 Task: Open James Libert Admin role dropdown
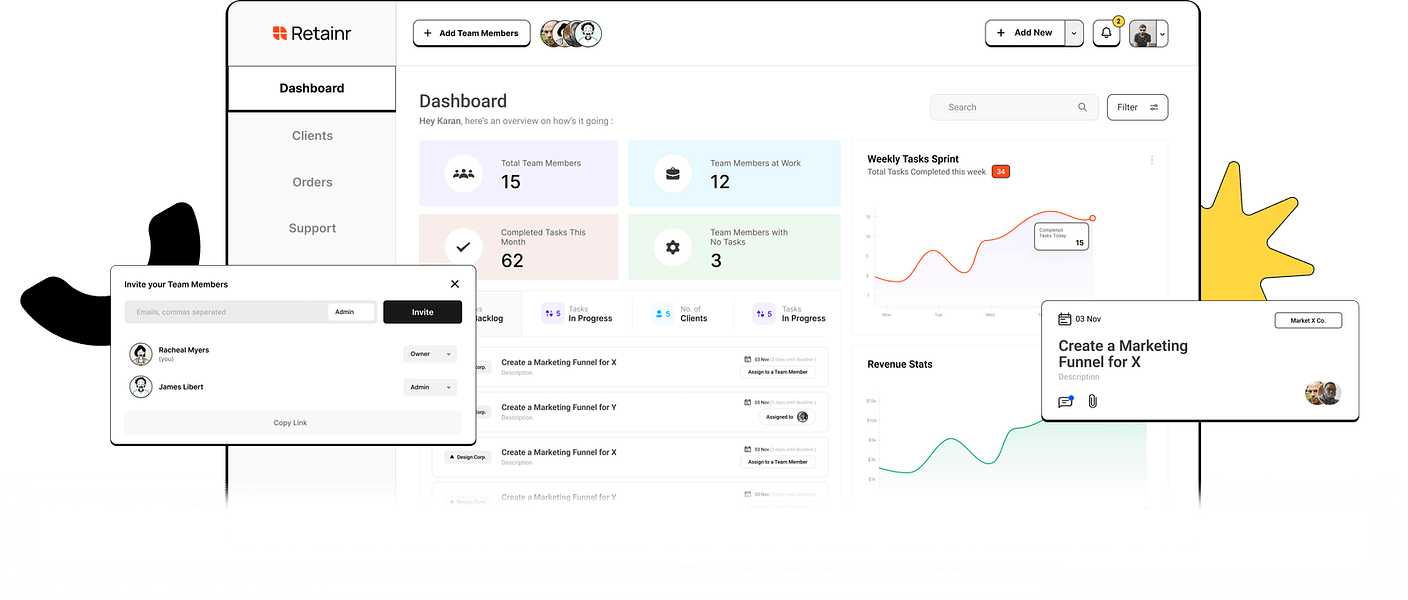[x=430, y=387]
